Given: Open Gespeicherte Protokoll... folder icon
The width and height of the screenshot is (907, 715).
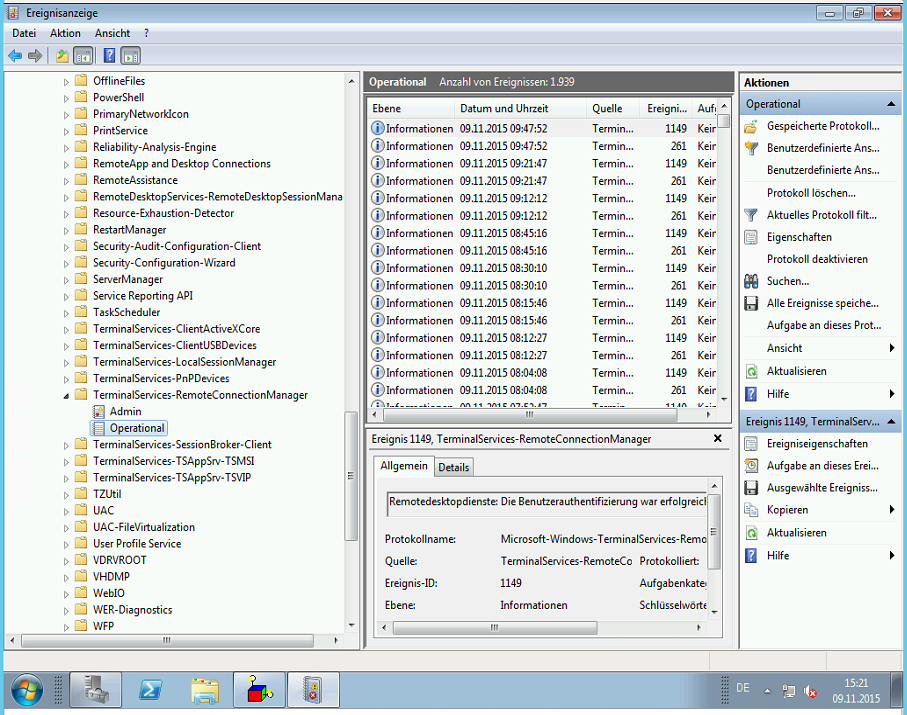Looking at the screenshot, I should point(751,126).
